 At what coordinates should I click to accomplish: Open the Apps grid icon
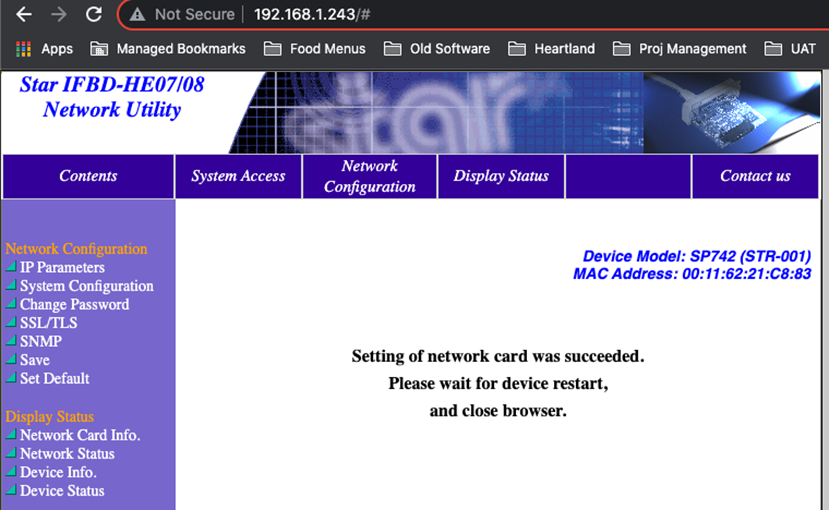(23, 49)
